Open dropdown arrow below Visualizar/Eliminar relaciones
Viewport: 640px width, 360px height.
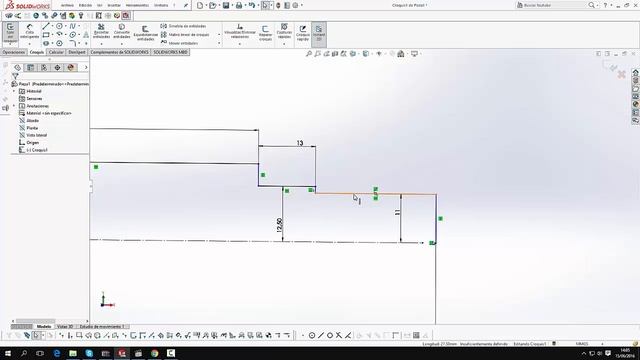click(x=240, y=44)
